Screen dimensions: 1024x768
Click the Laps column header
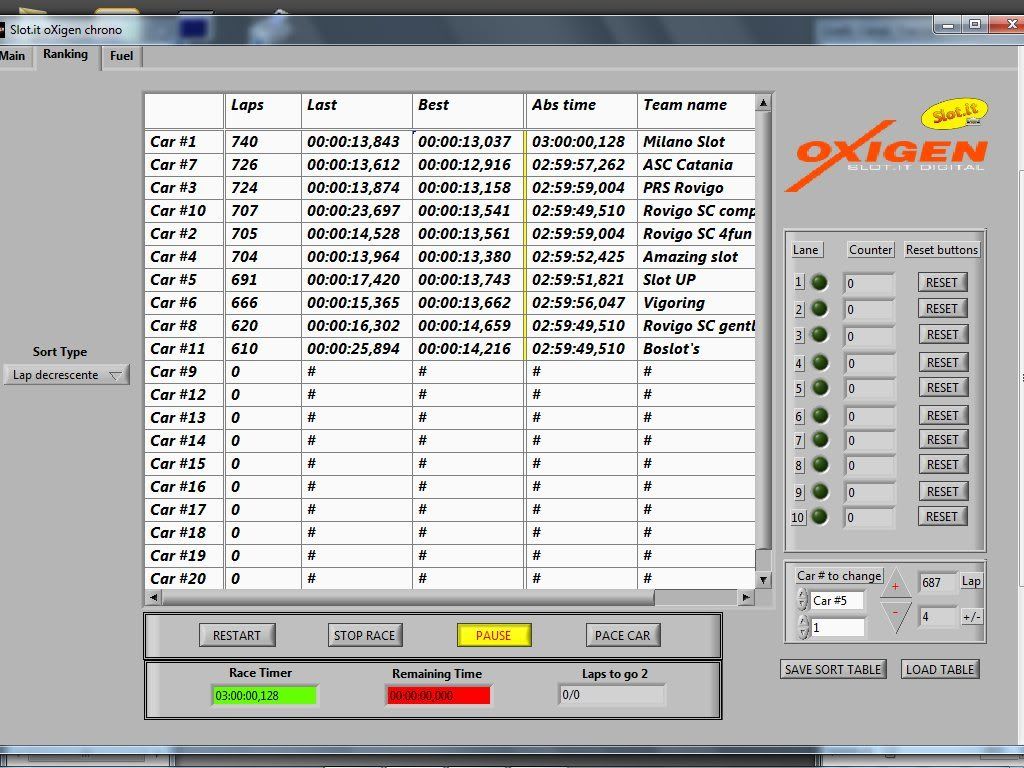pyautogui.click(x=263, y=111)
